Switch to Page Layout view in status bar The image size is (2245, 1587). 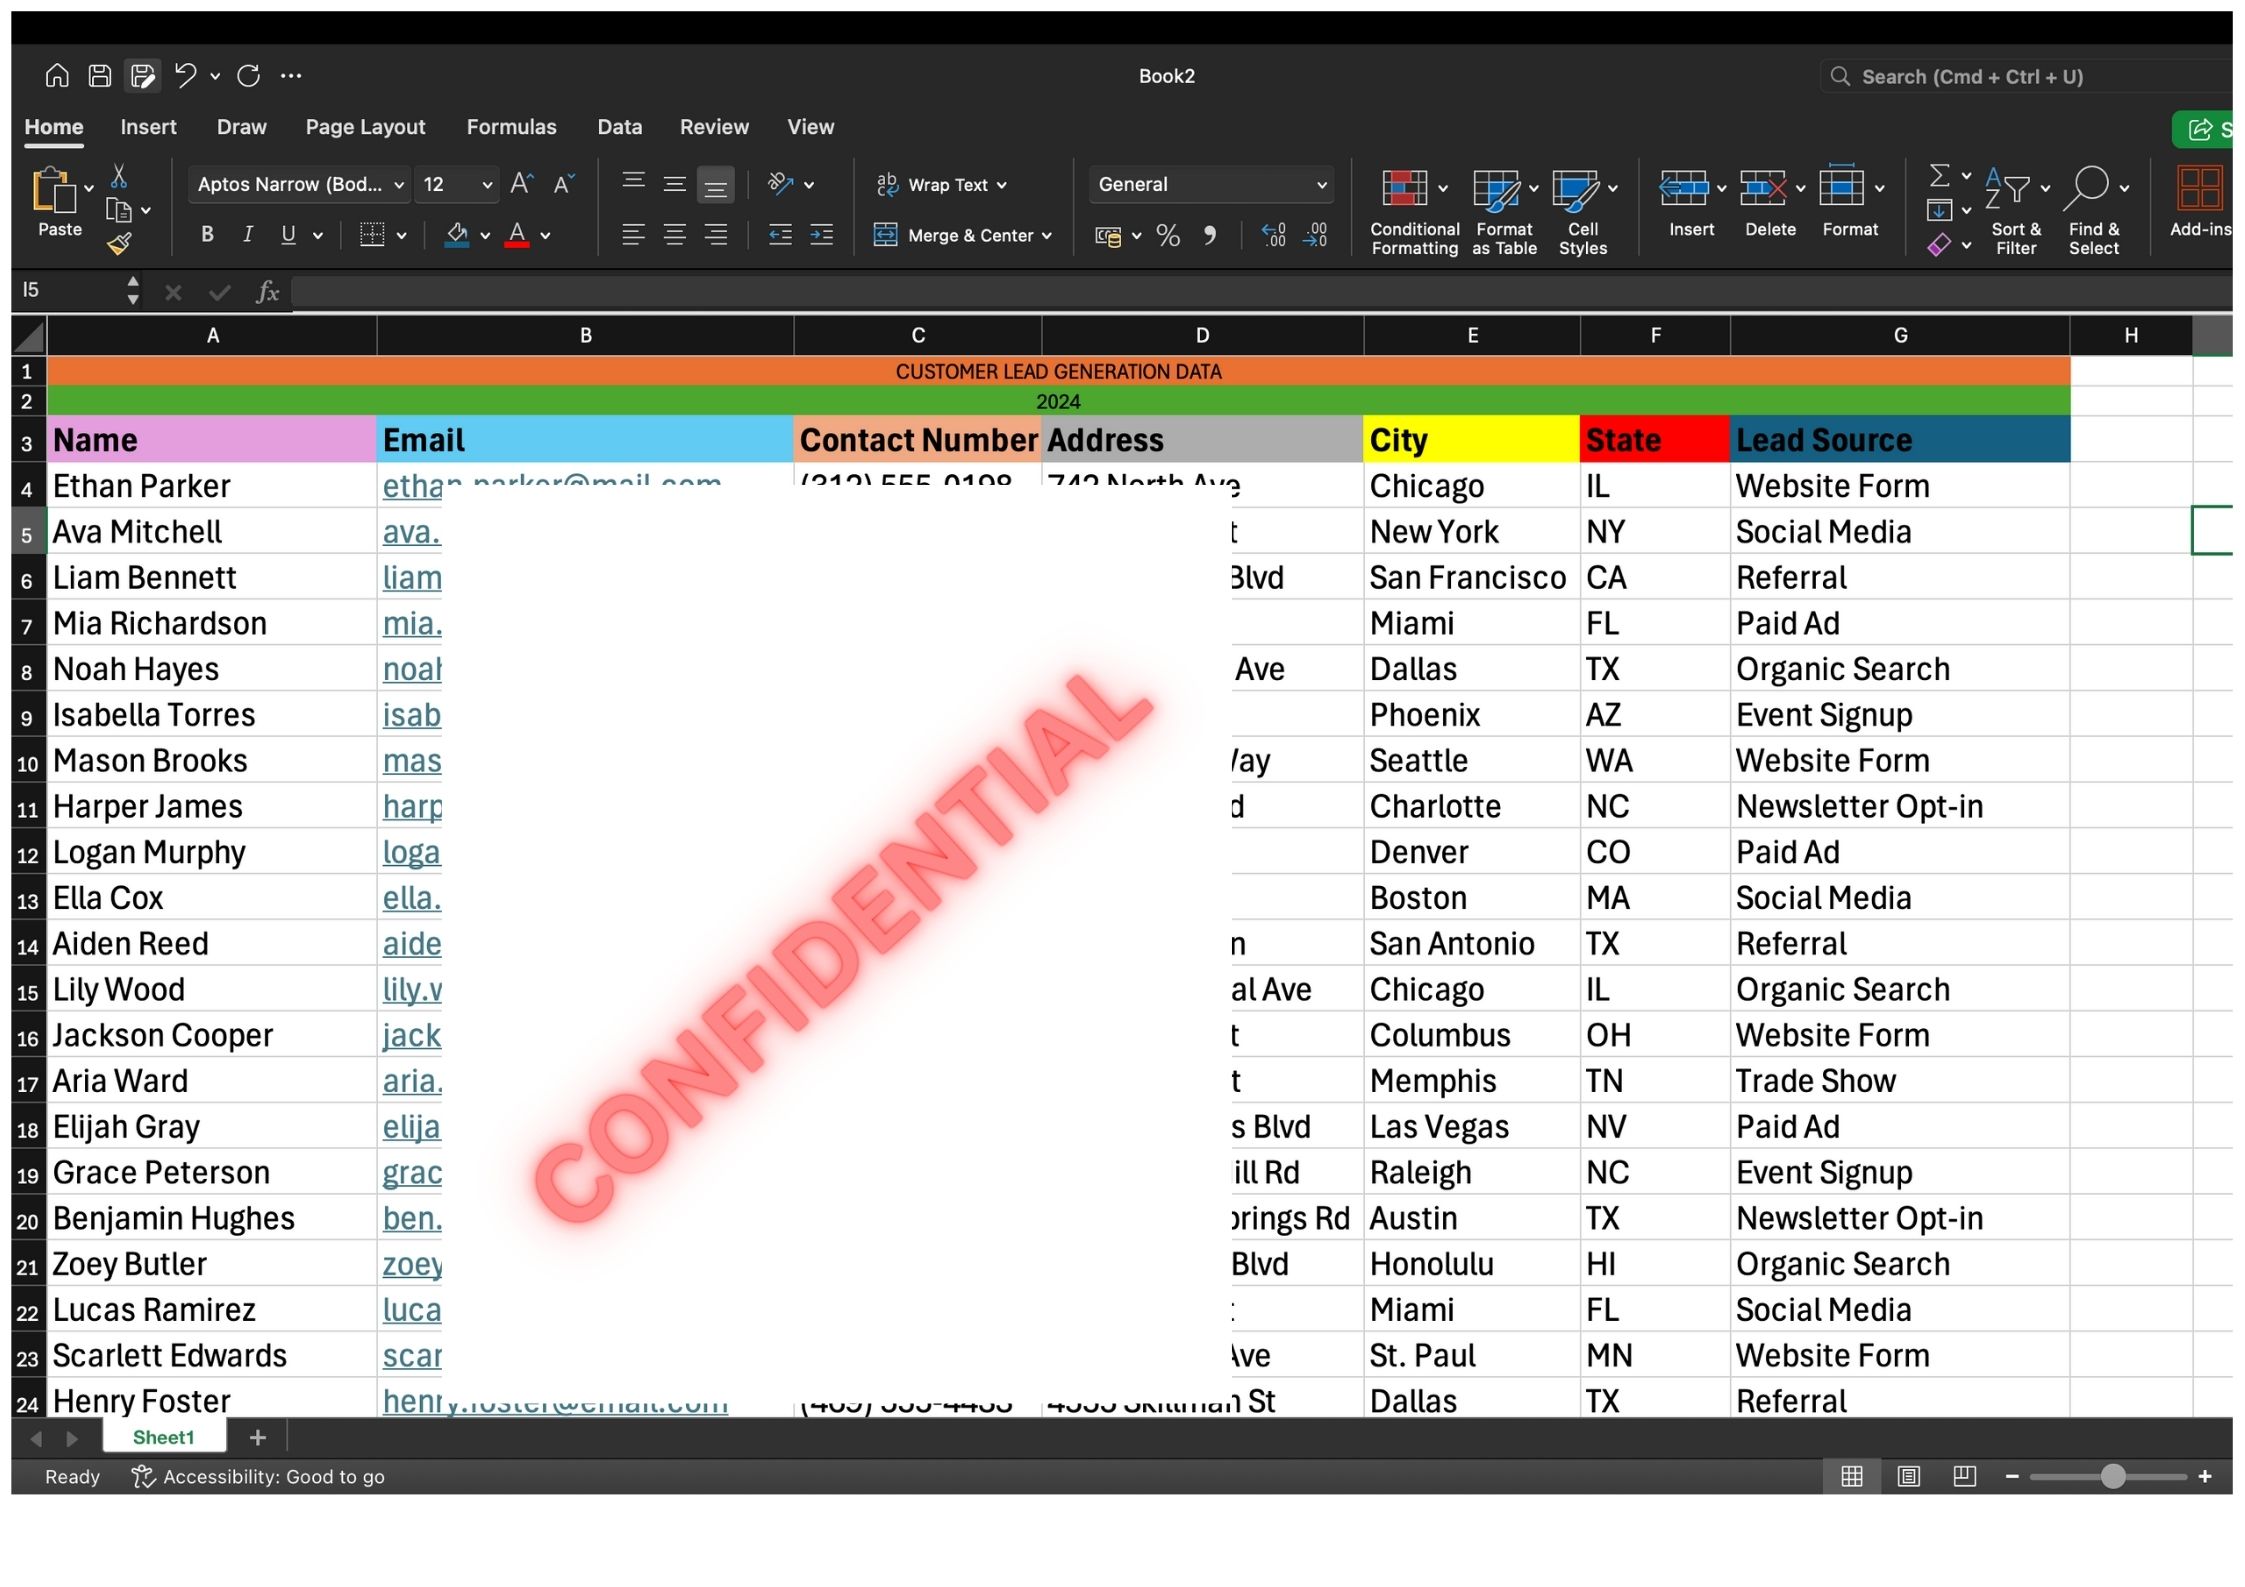coord(1908,1477)
